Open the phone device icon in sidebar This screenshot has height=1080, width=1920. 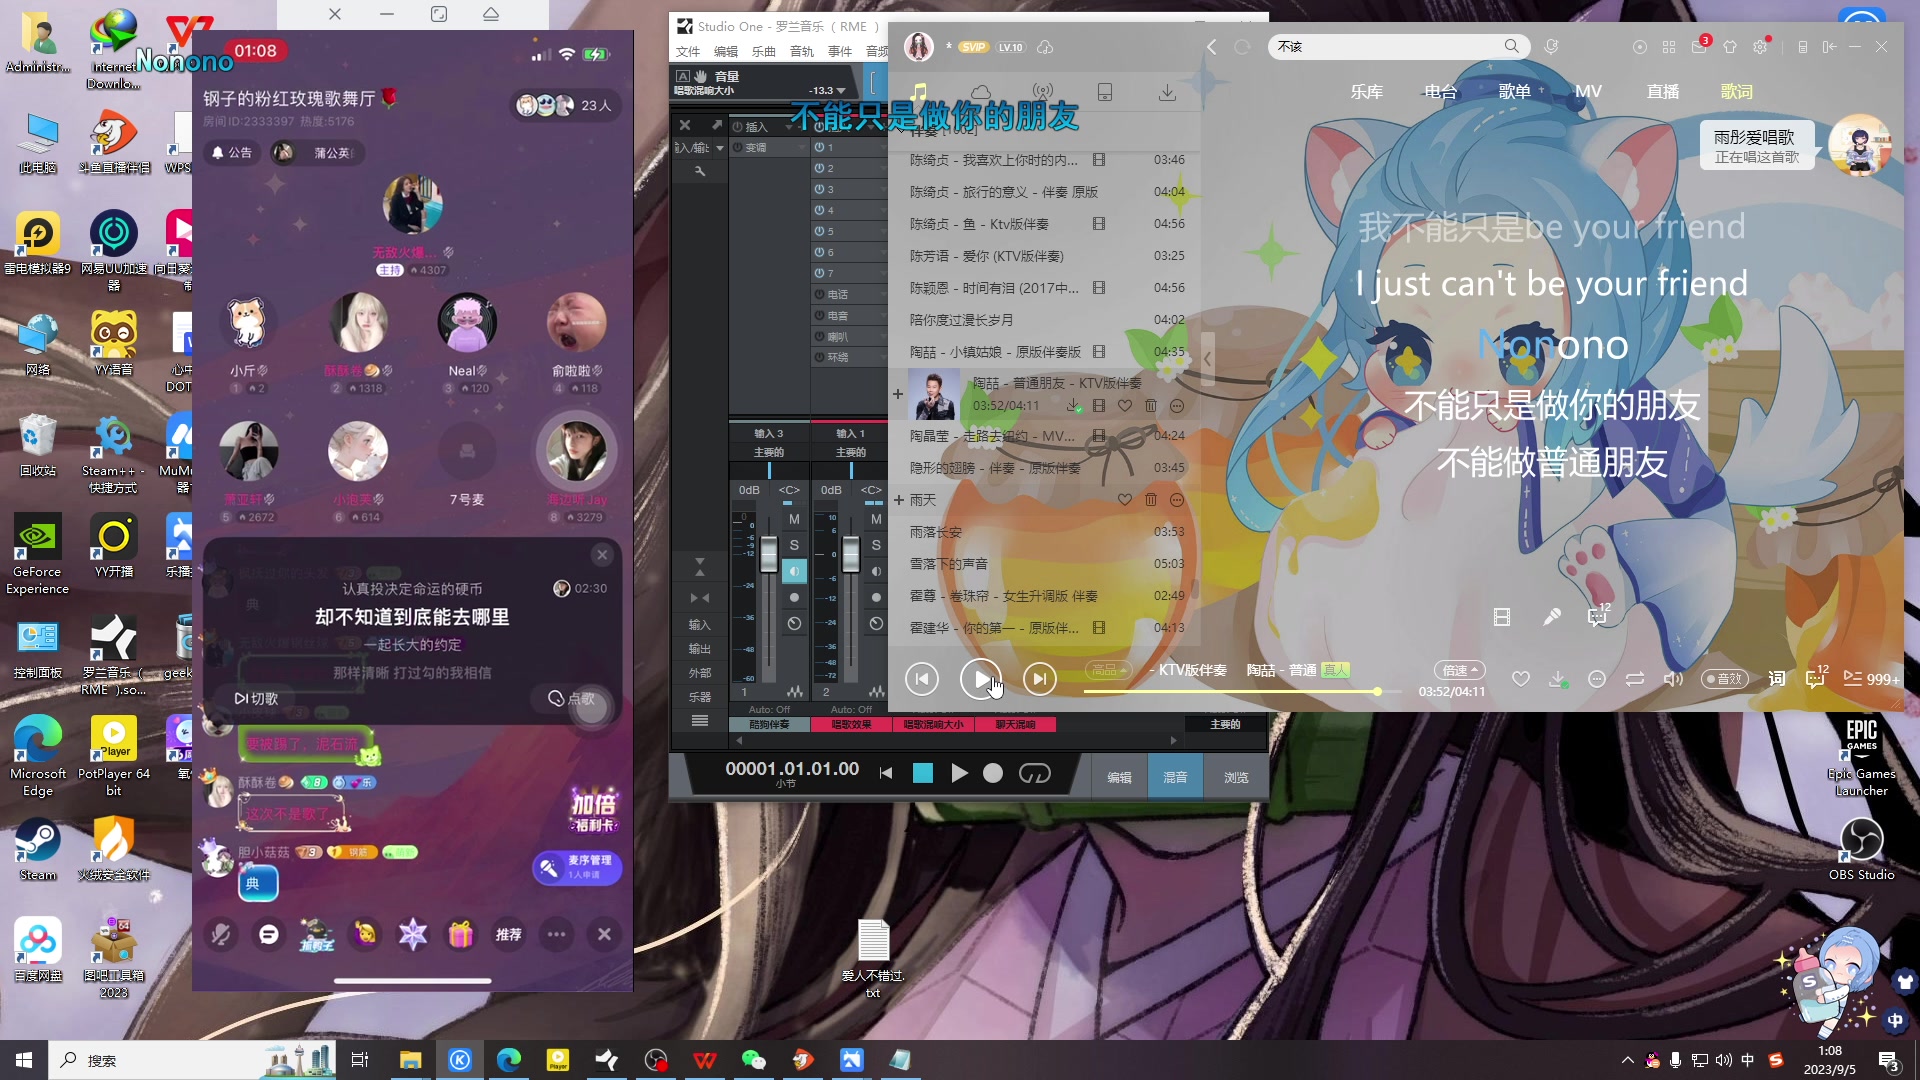[x=1105, y=92]
